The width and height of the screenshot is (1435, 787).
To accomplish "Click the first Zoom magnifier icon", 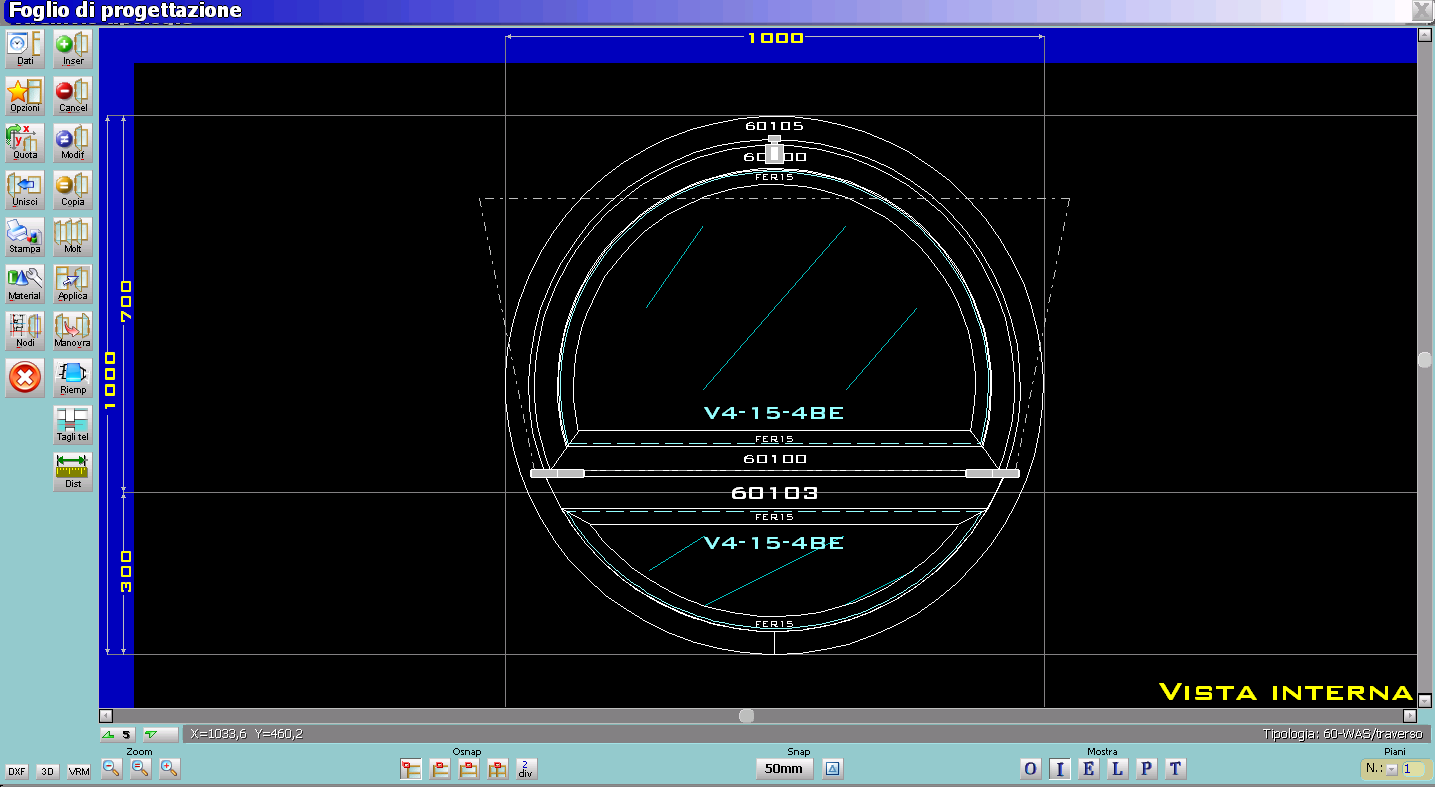I will point(112,768).
